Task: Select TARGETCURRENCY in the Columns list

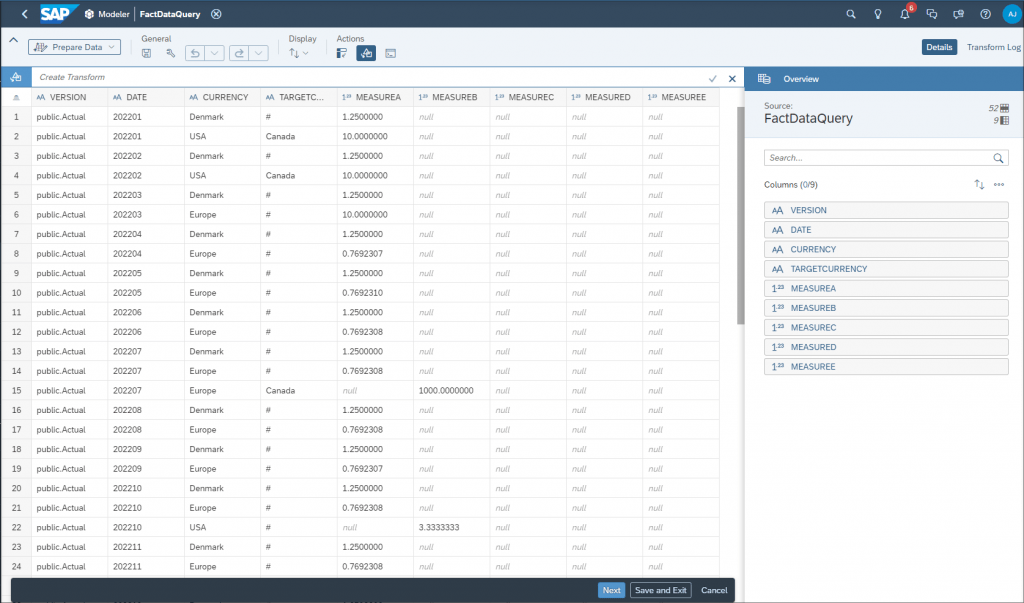Action: coord(886,269)
